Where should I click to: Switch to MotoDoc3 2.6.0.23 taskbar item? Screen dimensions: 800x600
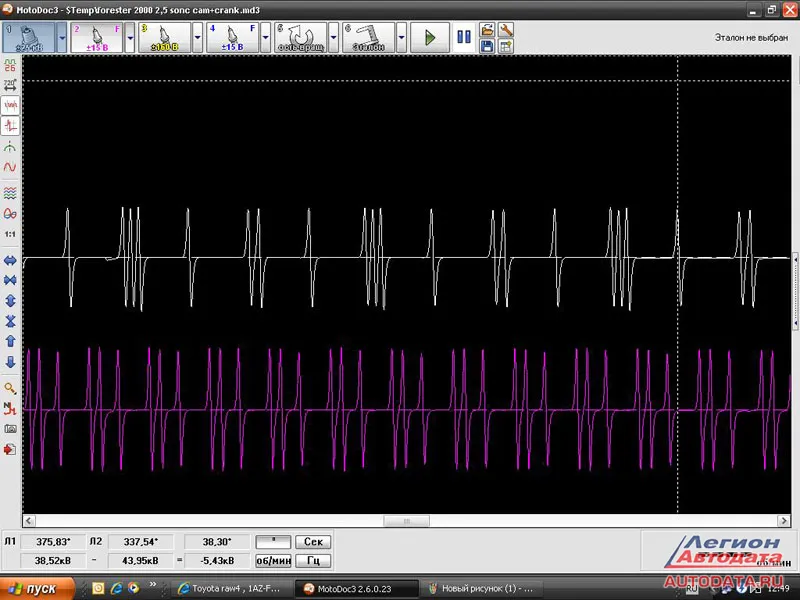coord(357,589)
